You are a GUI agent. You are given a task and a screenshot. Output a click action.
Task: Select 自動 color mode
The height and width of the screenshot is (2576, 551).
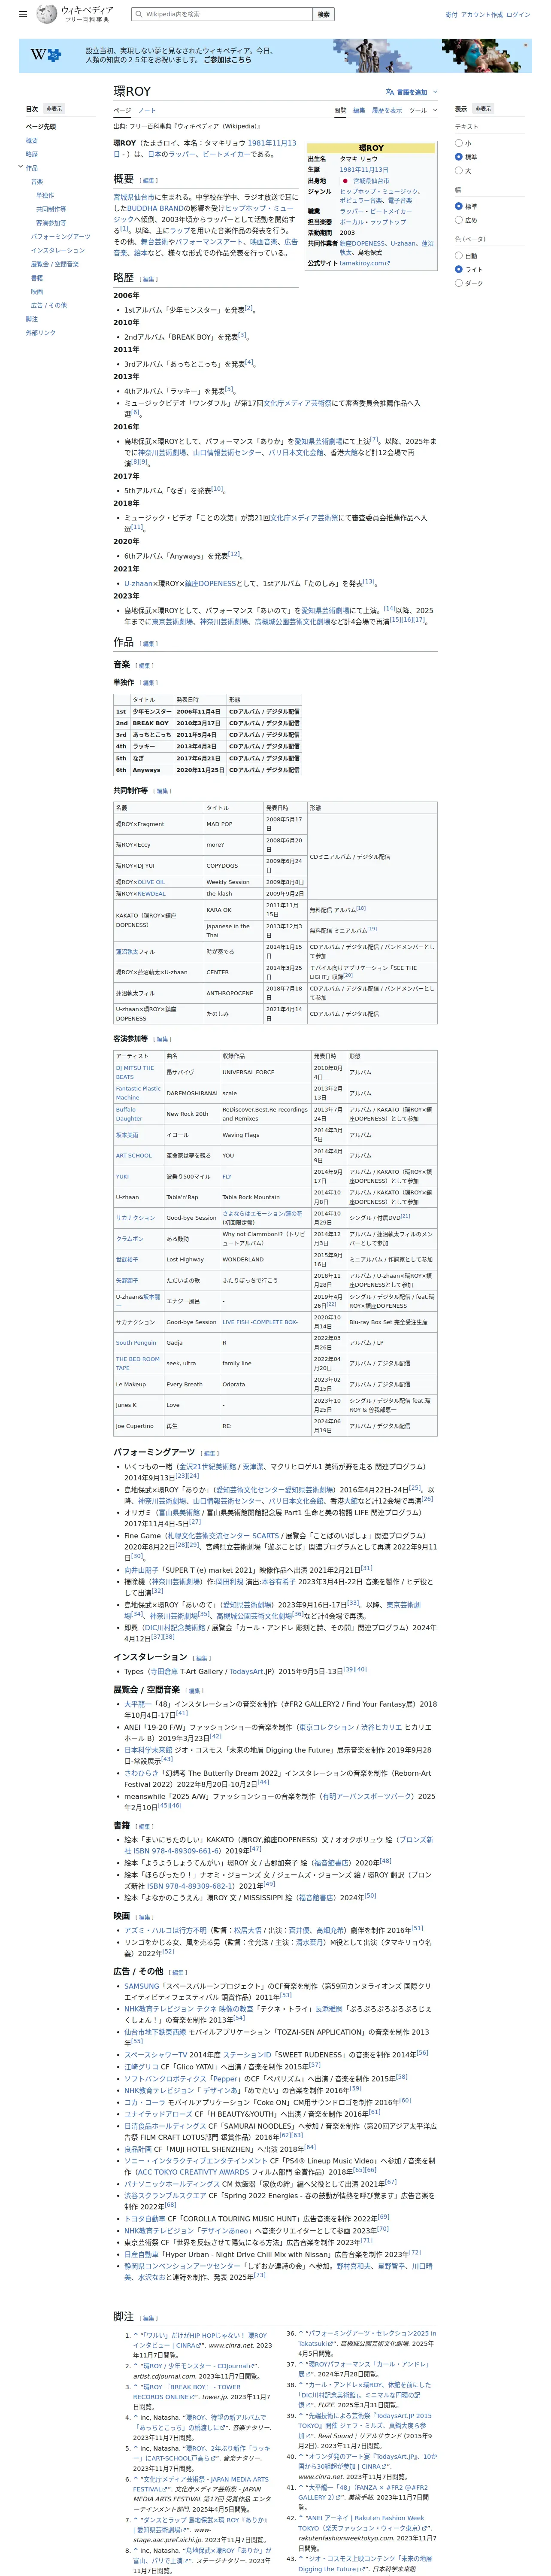pos(459,255)
